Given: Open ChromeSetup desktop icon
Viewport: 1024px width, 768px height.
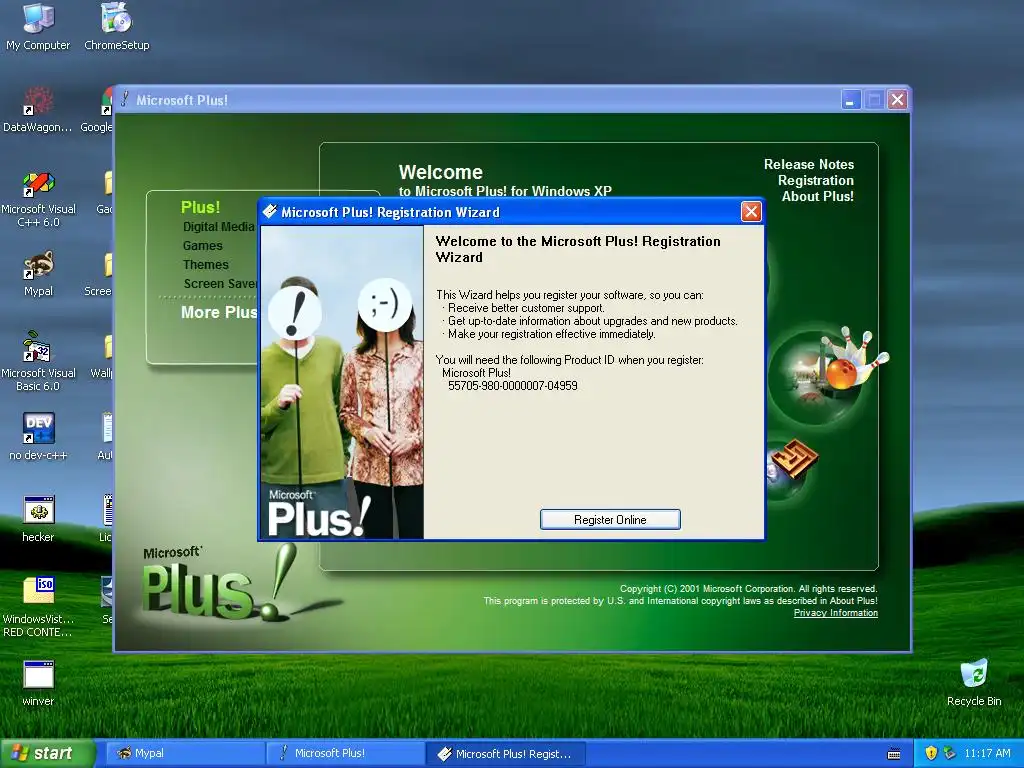Looking at the screenshot, I should tap(116, 27).
